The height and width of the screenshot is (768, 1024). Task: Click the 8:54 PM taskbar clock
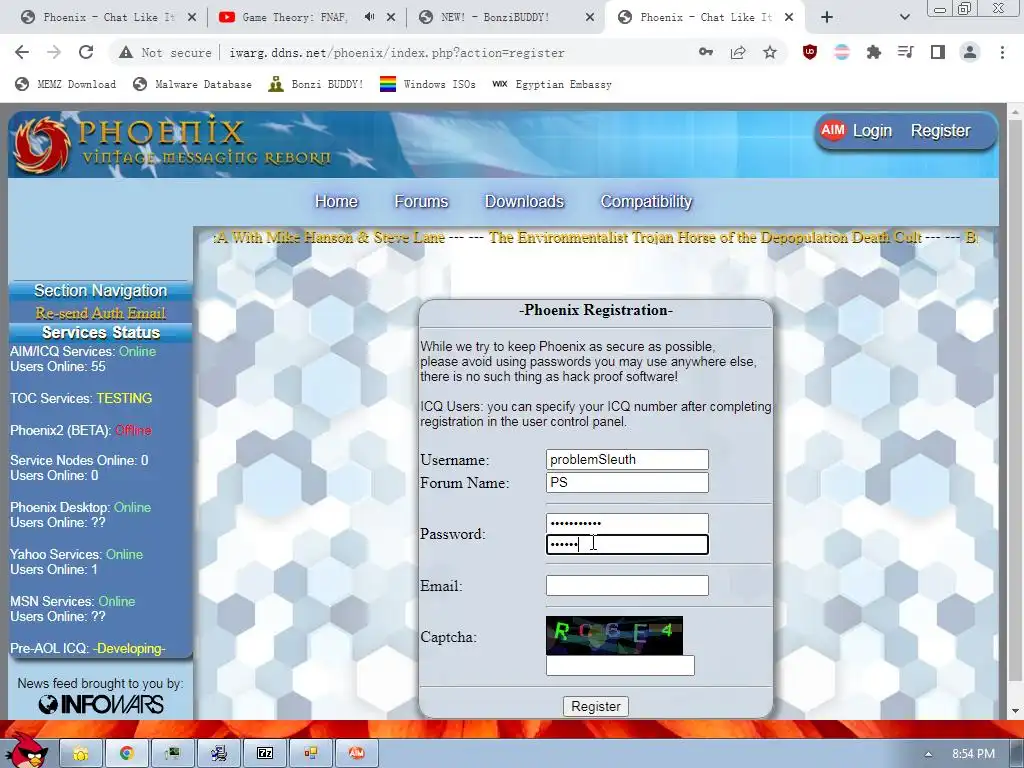[973, 754]
